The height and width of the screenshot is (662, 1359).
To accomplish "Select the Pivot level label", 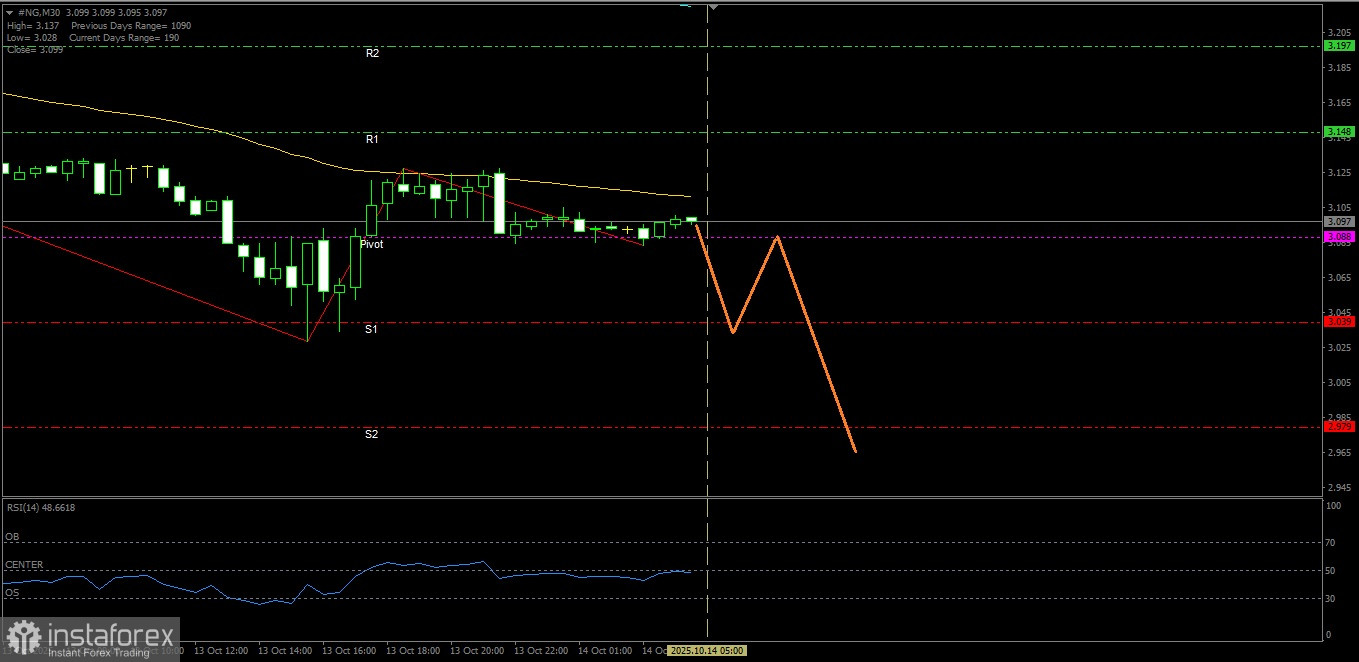I will [x=371, y=244].
